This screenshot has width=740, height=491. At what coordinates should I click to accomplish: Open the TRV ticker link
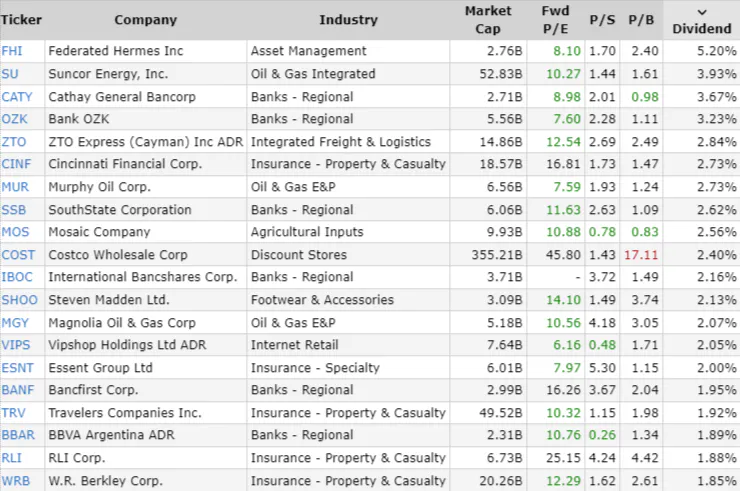point(14,413)
